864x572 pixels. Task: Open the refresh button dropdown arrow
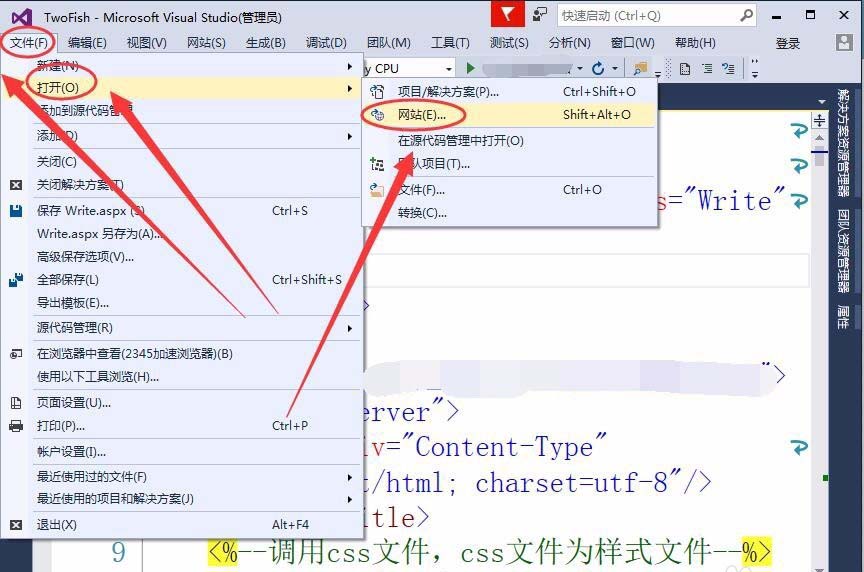(x=614, y=68)
